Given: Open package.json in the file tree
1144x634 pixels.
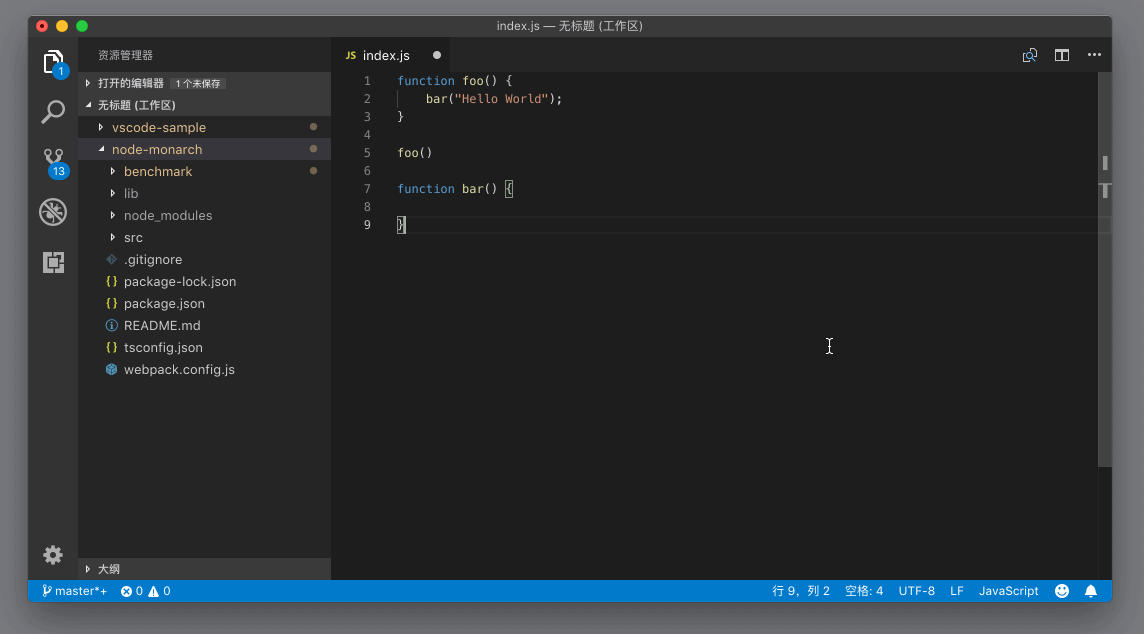Looking at the screenshot, I should [x=164, y=303].
